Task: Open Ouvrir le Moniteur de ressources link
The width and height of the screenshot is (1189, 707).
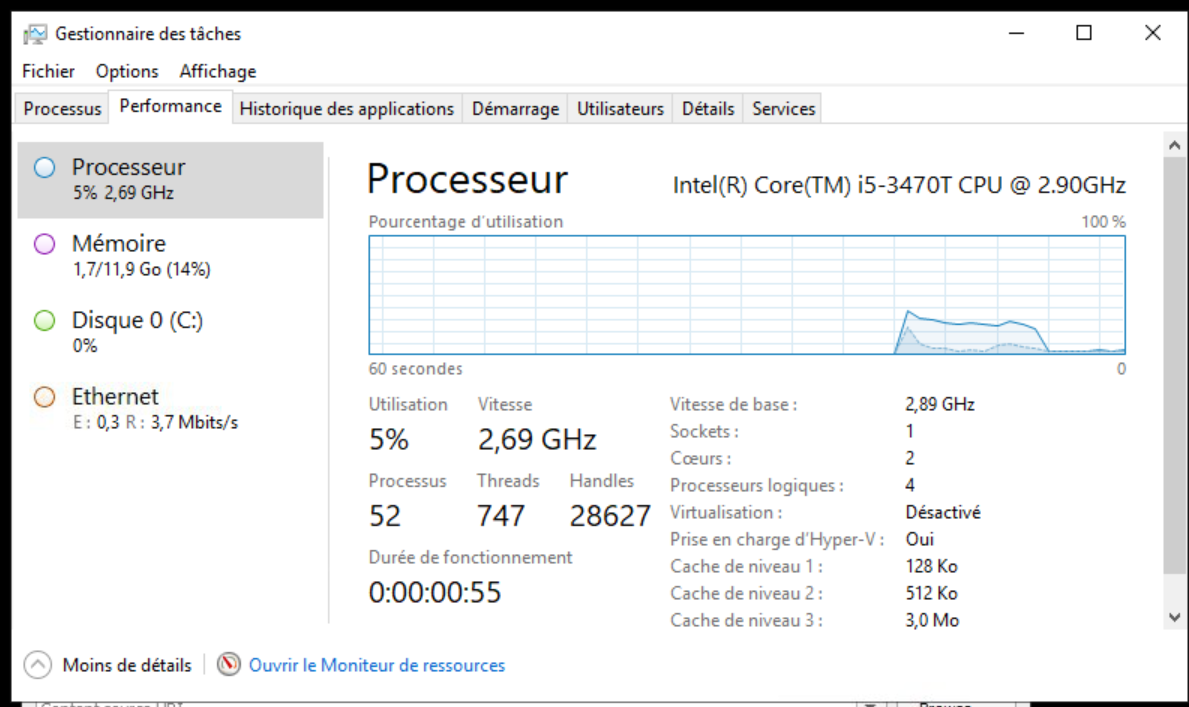Action: click(x=377, y=665)
